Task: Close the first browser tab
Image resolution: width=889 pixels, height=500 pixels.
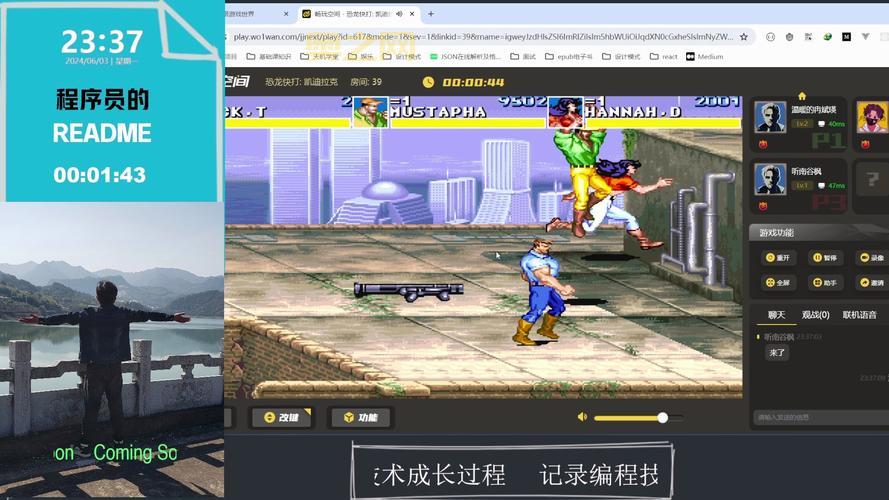Action: tap(286, 14)
